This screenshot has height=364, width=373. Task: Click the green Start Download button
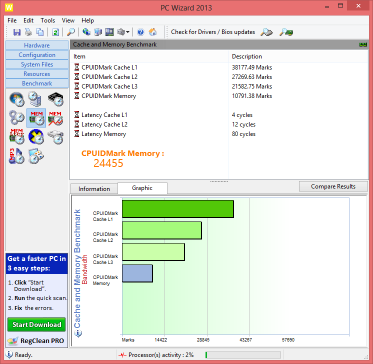pyautogui.click(x=37, y=325)
